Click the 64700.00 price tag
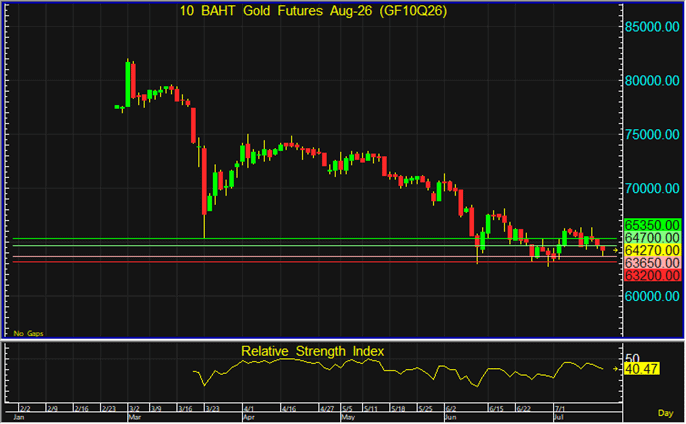Image resolution: width=686 pixels, height=424 pixels. [652, 238]
